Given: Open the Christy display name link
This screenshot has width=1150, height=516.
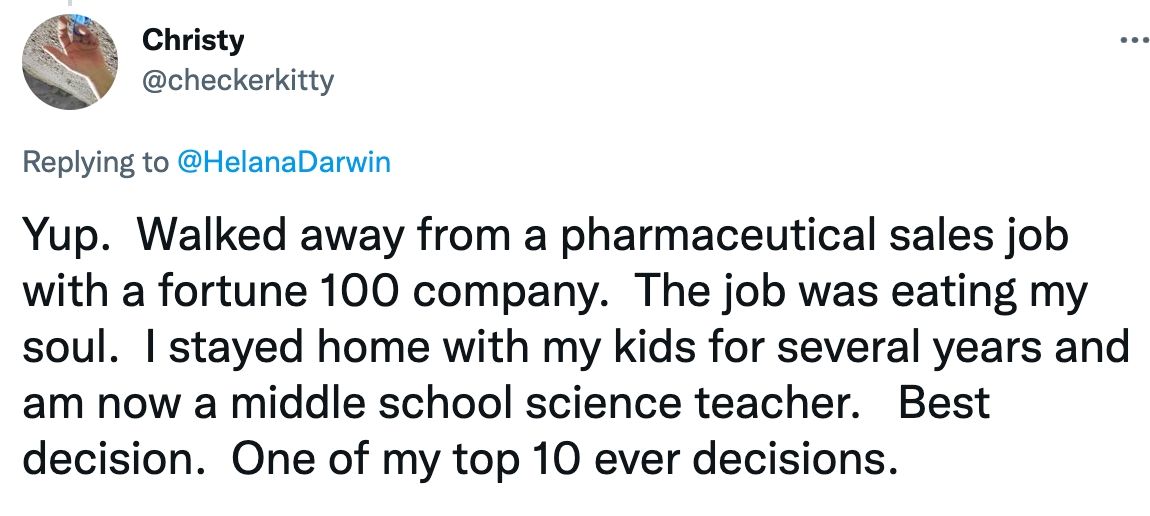Looking at the screenshot, I should 194,41.
